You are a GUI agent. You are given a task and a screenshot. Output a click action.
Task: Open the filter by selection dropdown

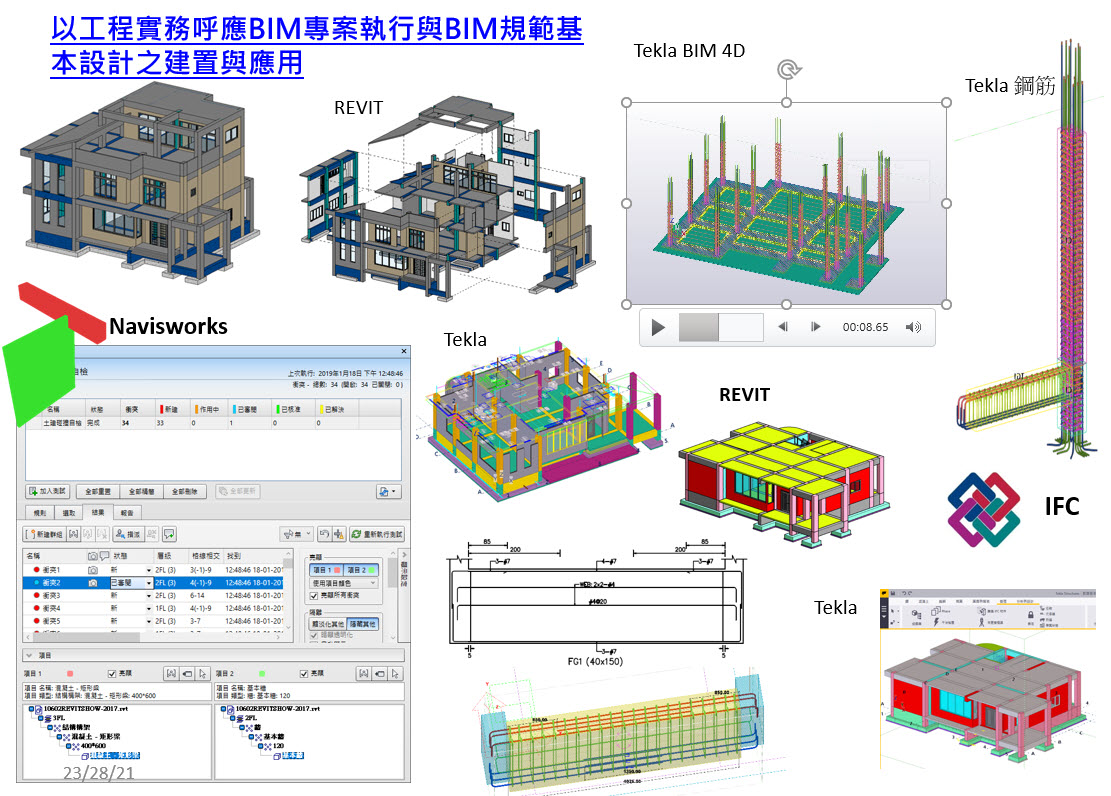(x=297, y=534)
